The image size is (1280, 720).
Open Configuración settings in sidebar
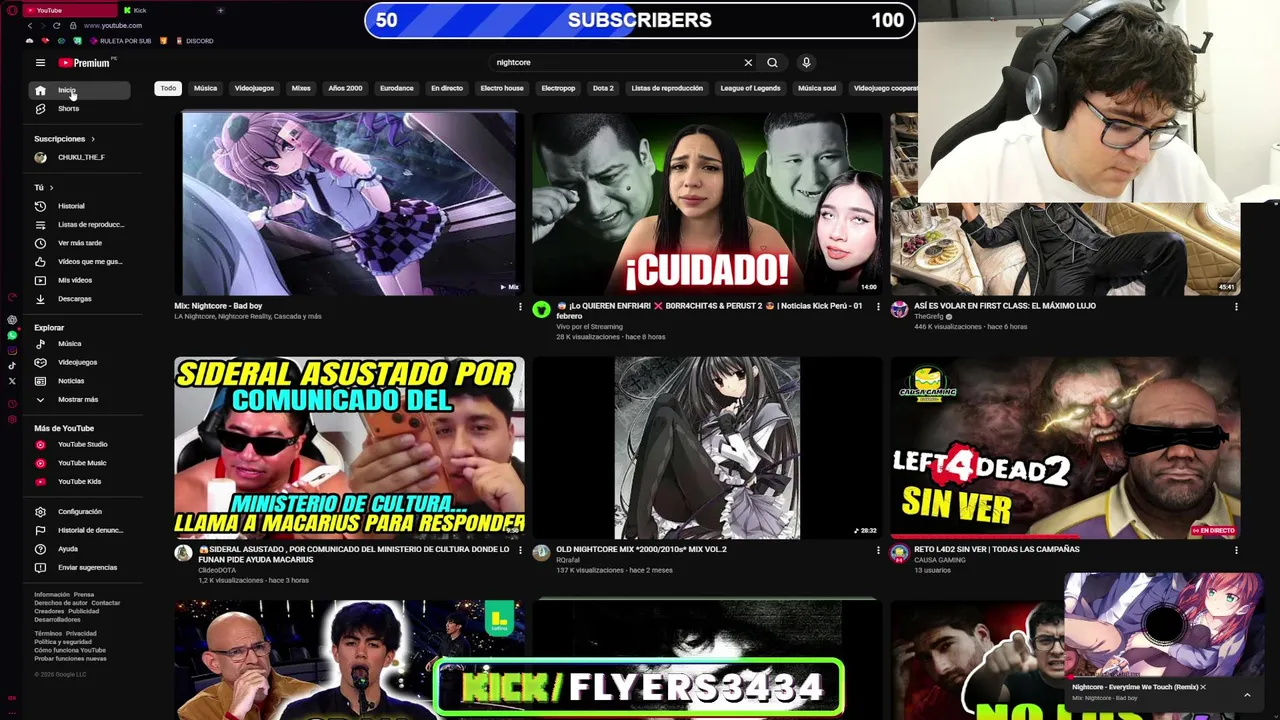[80, 512]
